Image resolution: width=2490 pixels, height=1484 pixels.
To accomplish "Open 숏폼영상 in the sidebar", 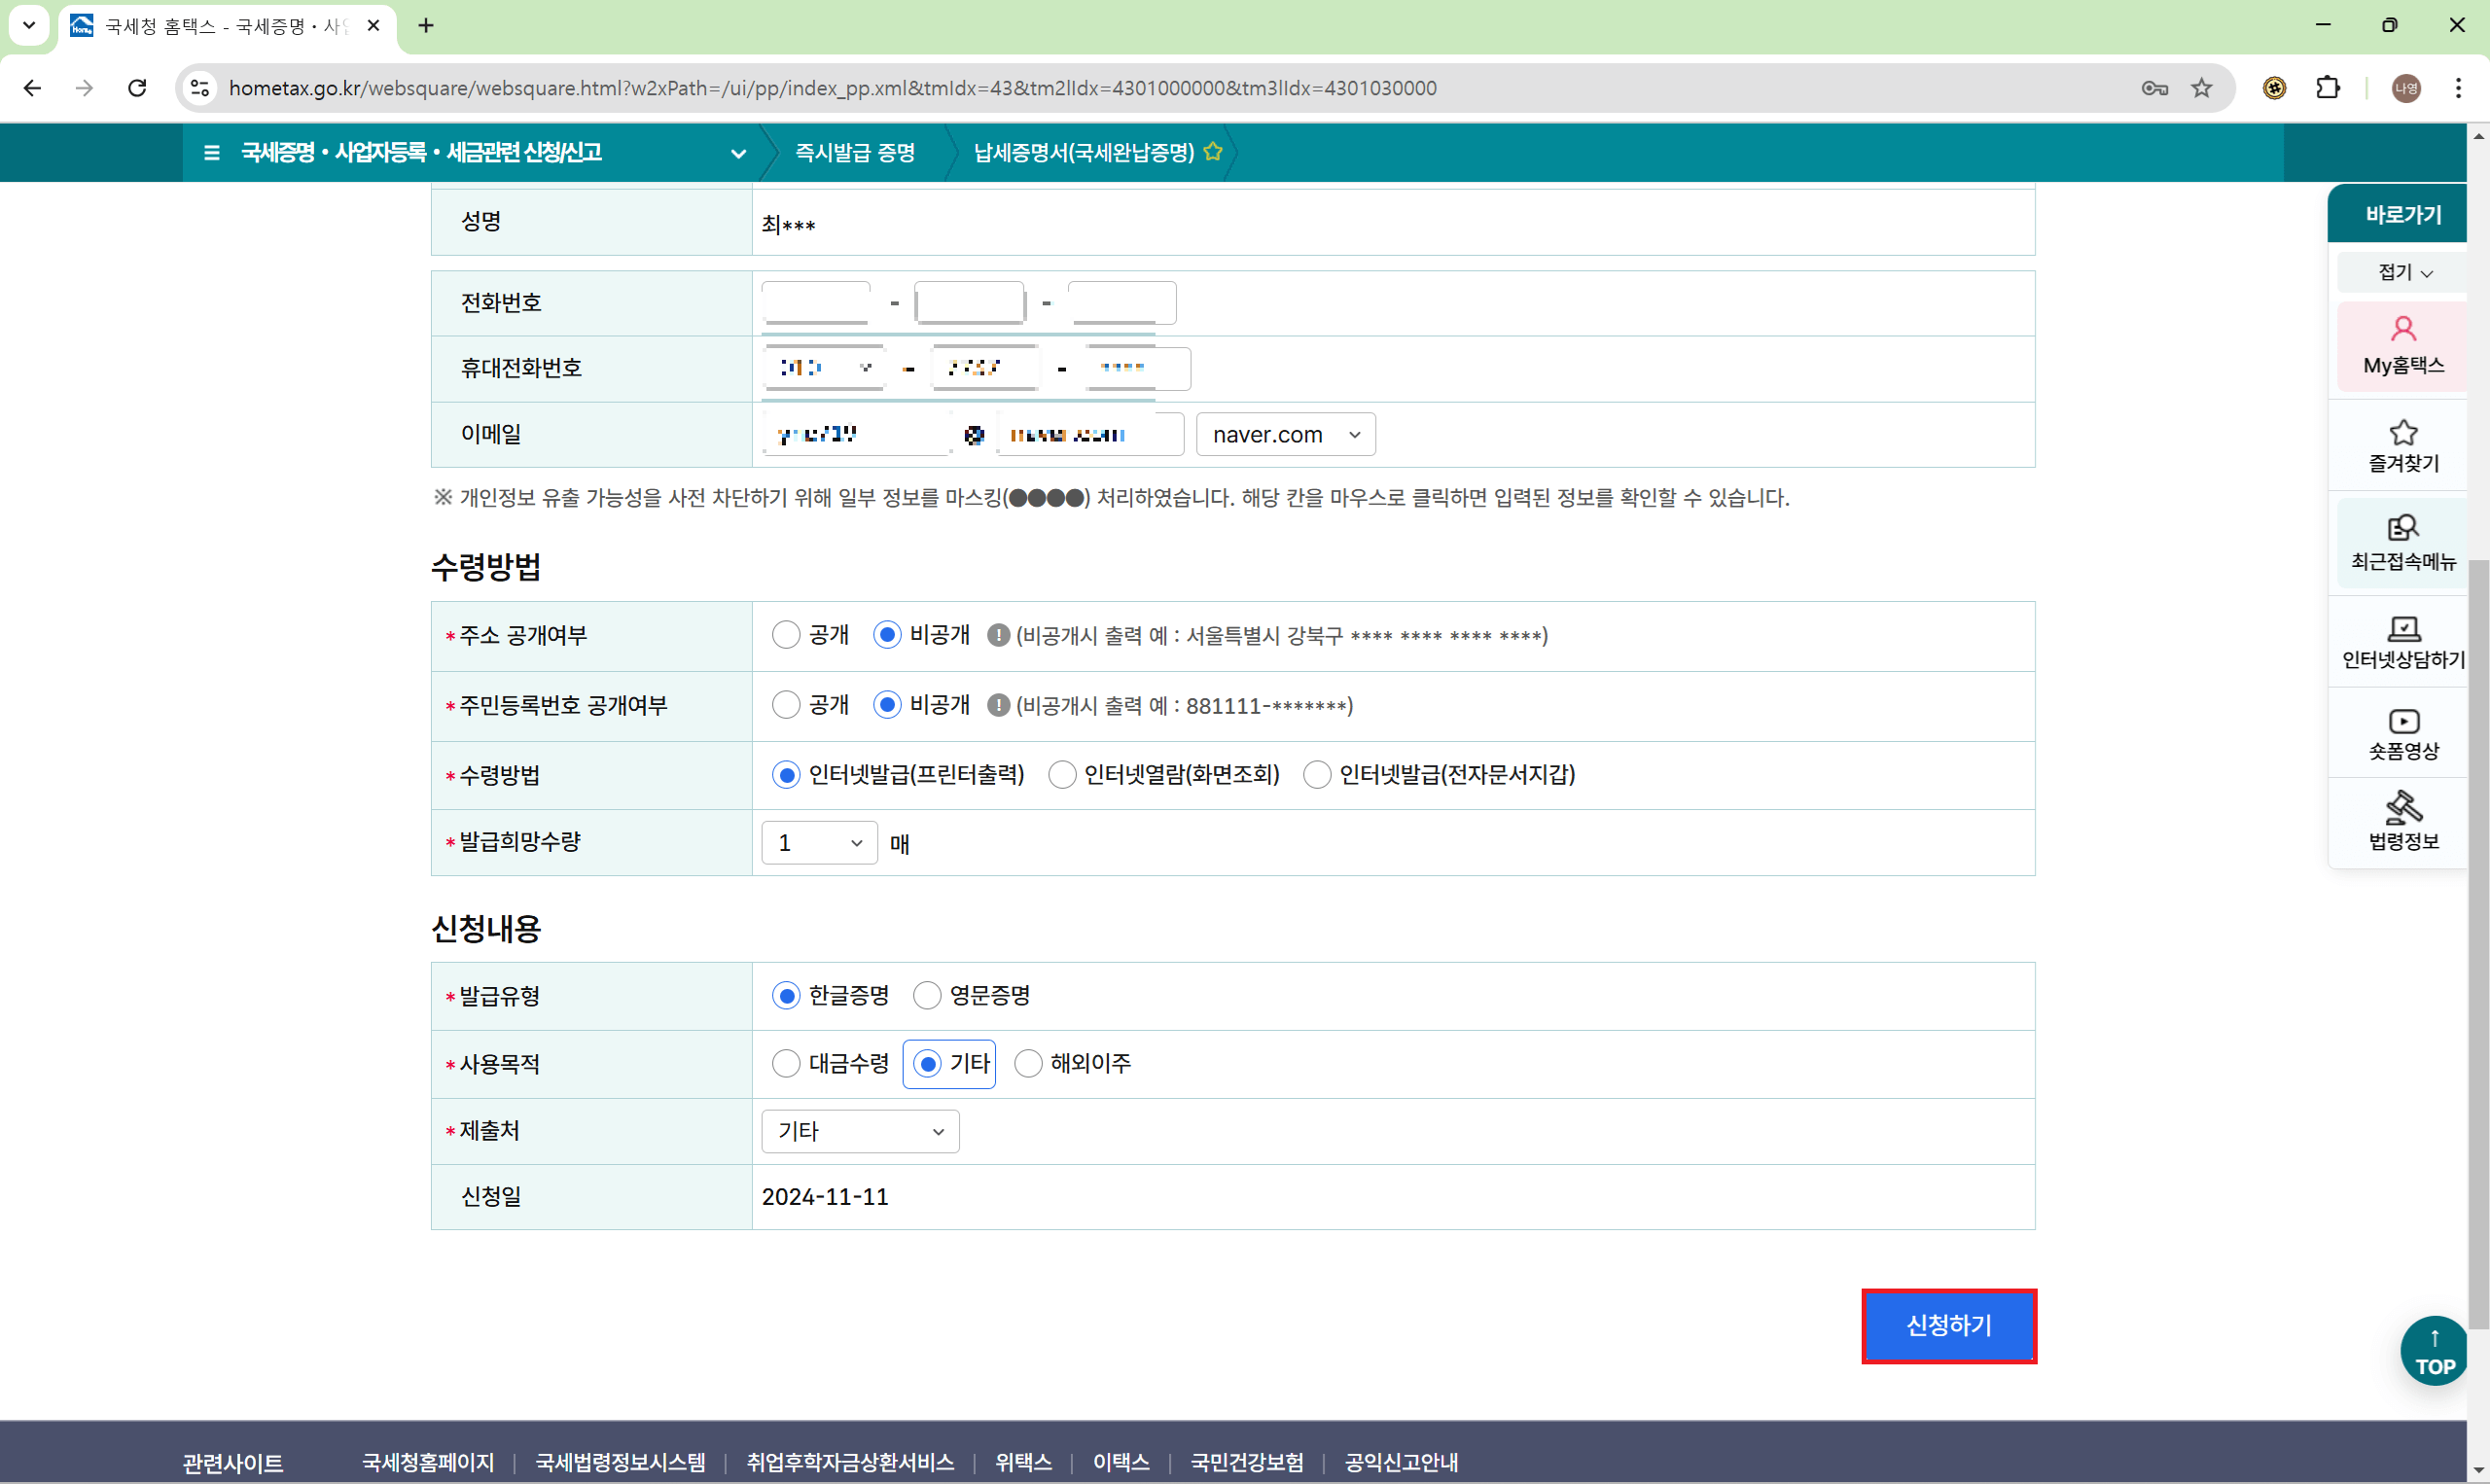I will 2402,731.
